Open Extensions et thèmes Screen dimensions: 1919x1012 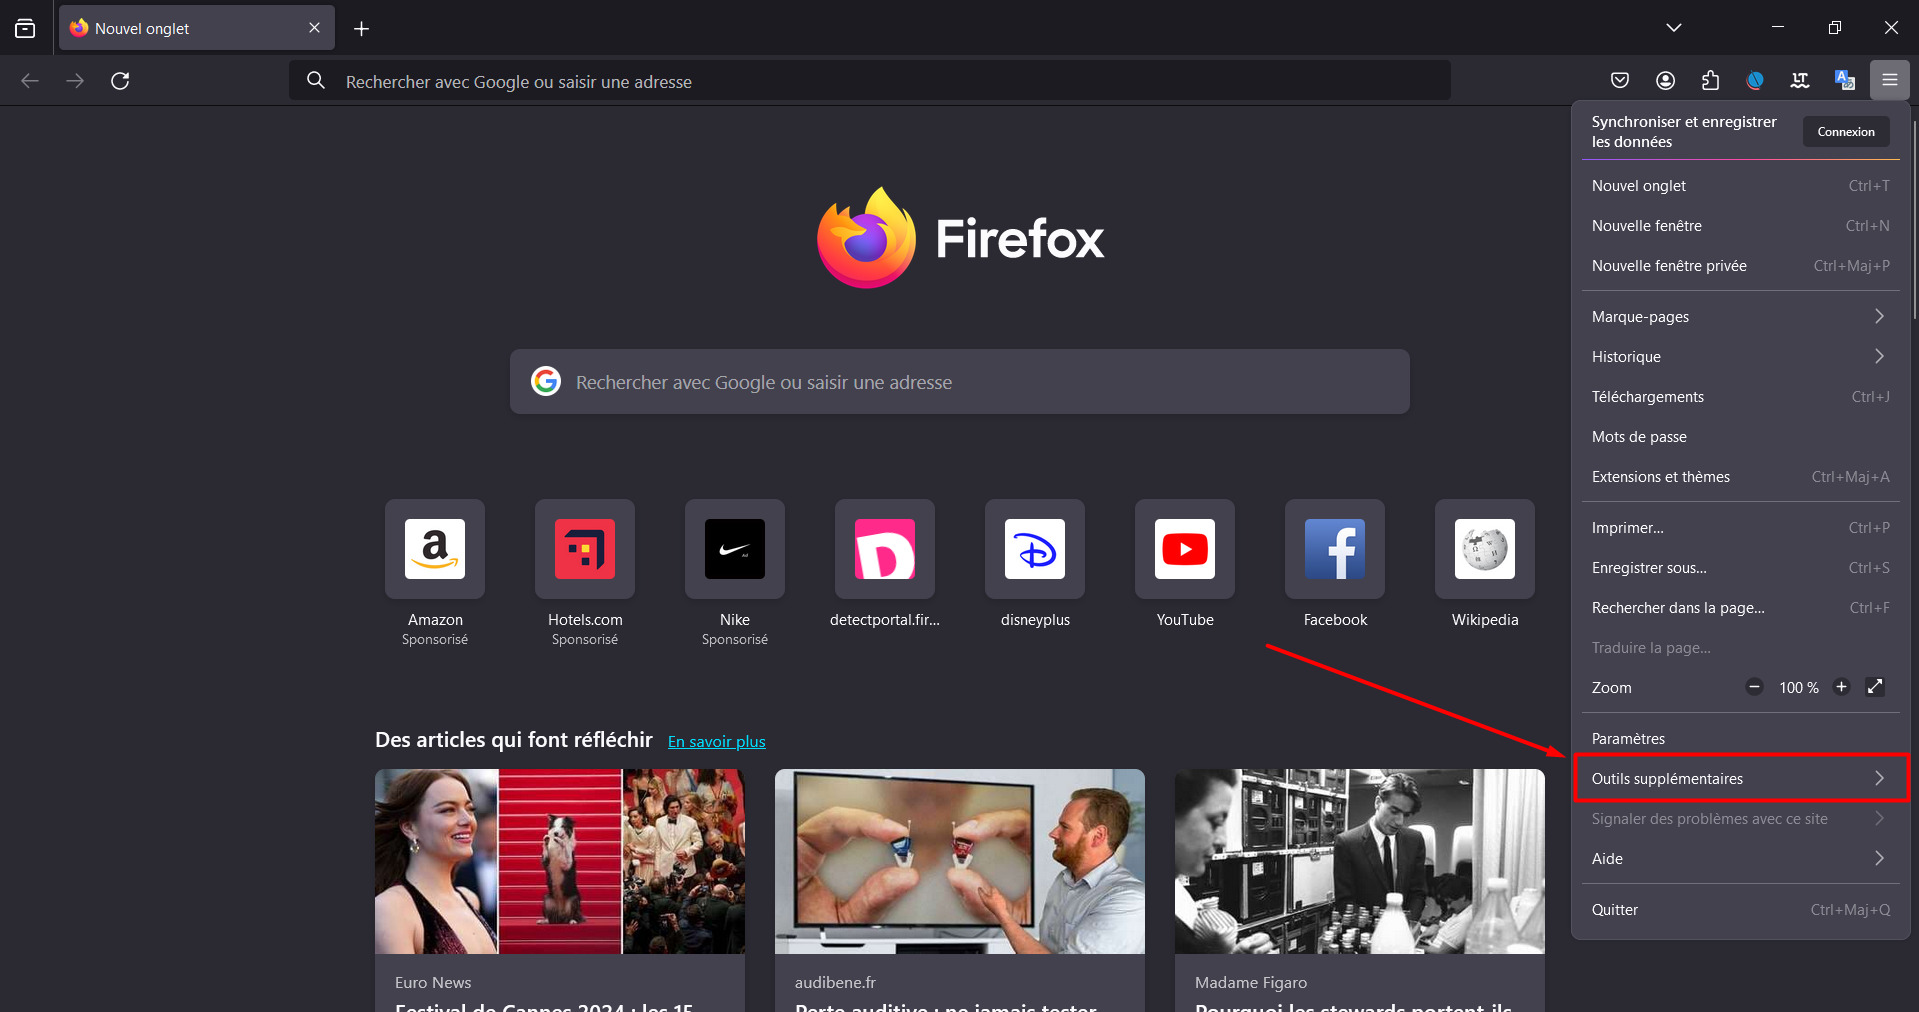[x=1740, y=477]
